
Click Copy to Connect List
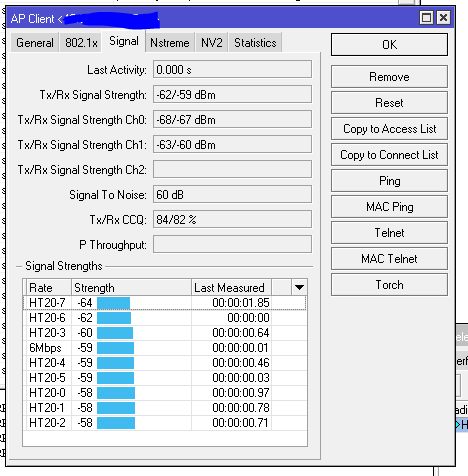pyautogui.click(x=389, y=155)
